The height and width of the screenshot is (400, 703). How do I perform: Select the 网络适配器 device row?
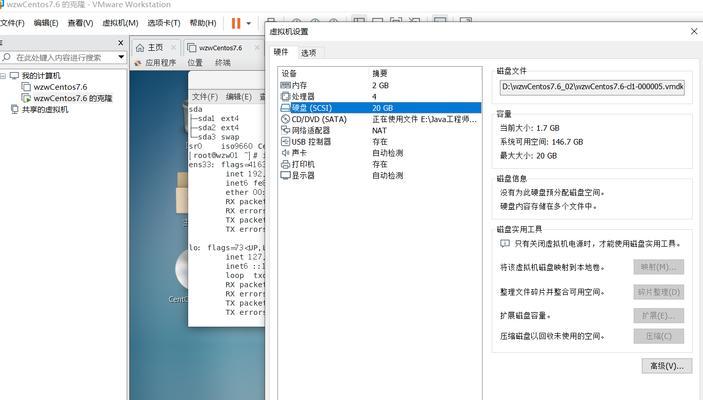[x=380, y=130]
